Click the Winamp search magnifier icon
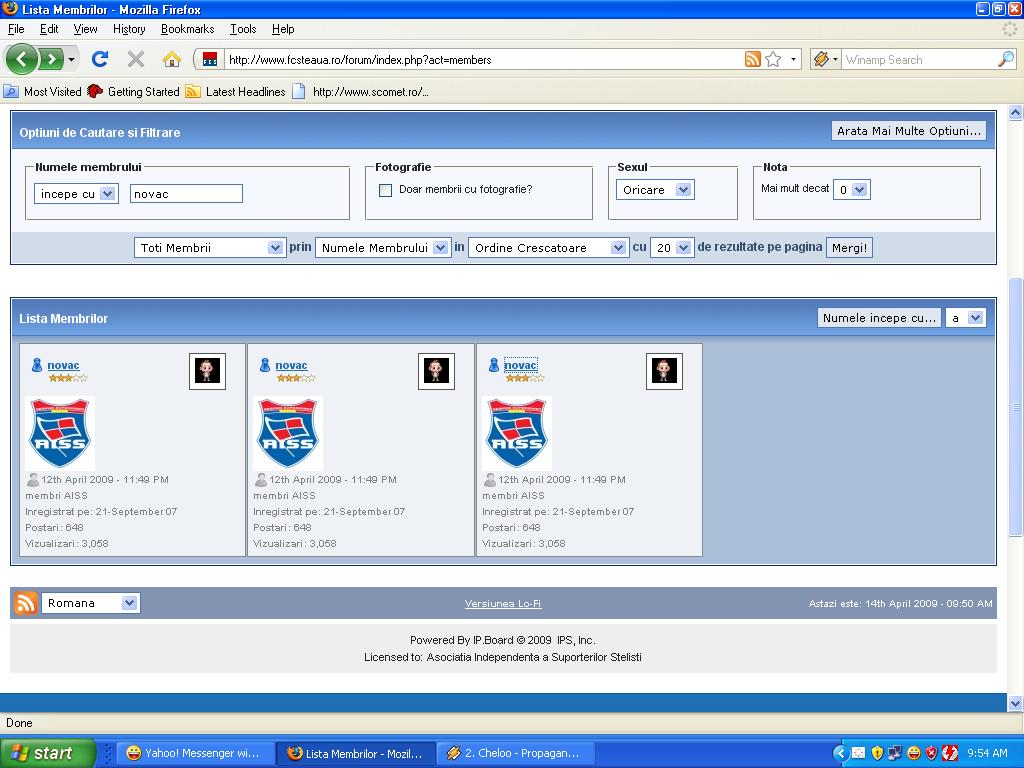This screenshot has width=1024, height=768. coord(1005,60)
